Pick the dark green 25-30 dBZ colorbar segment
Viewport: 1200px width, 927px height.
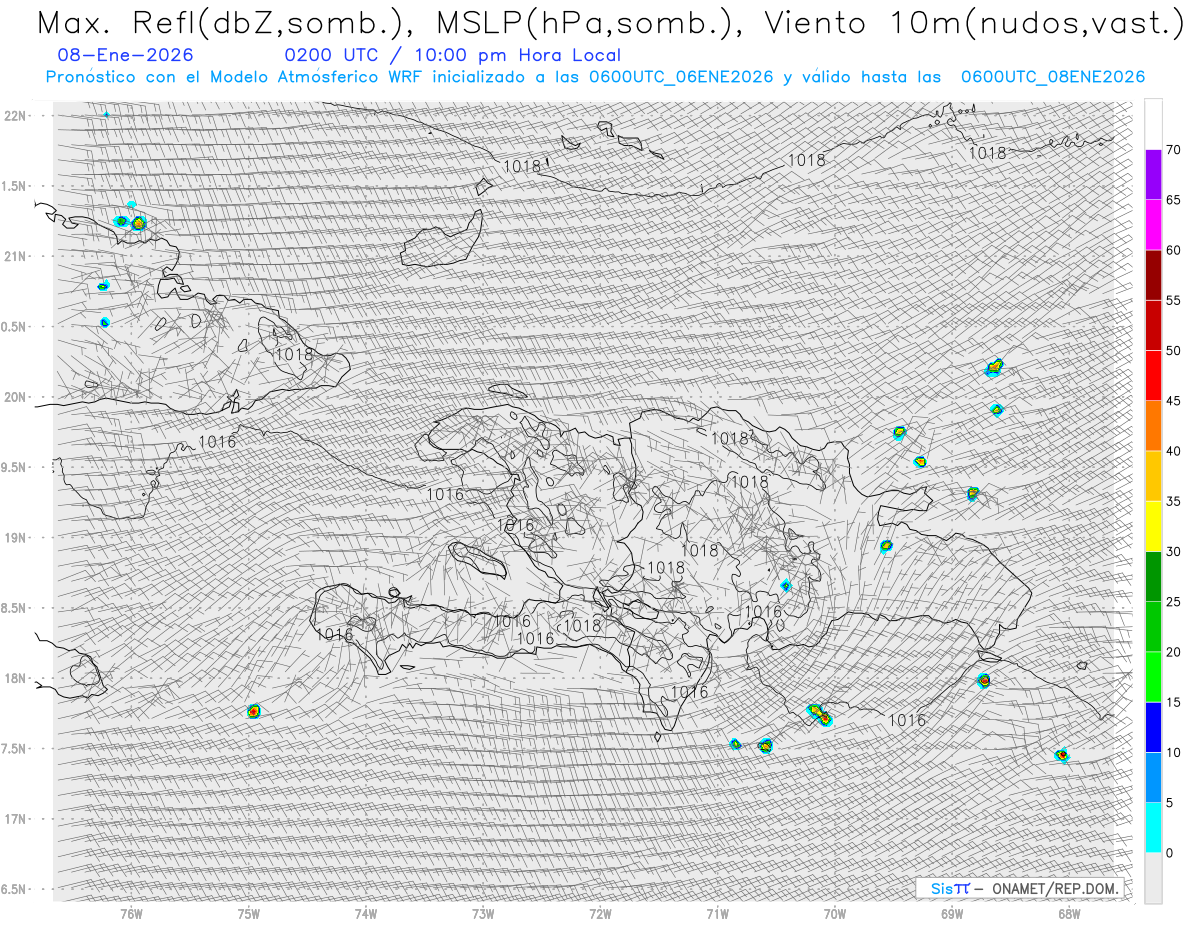click(1153, 576)
